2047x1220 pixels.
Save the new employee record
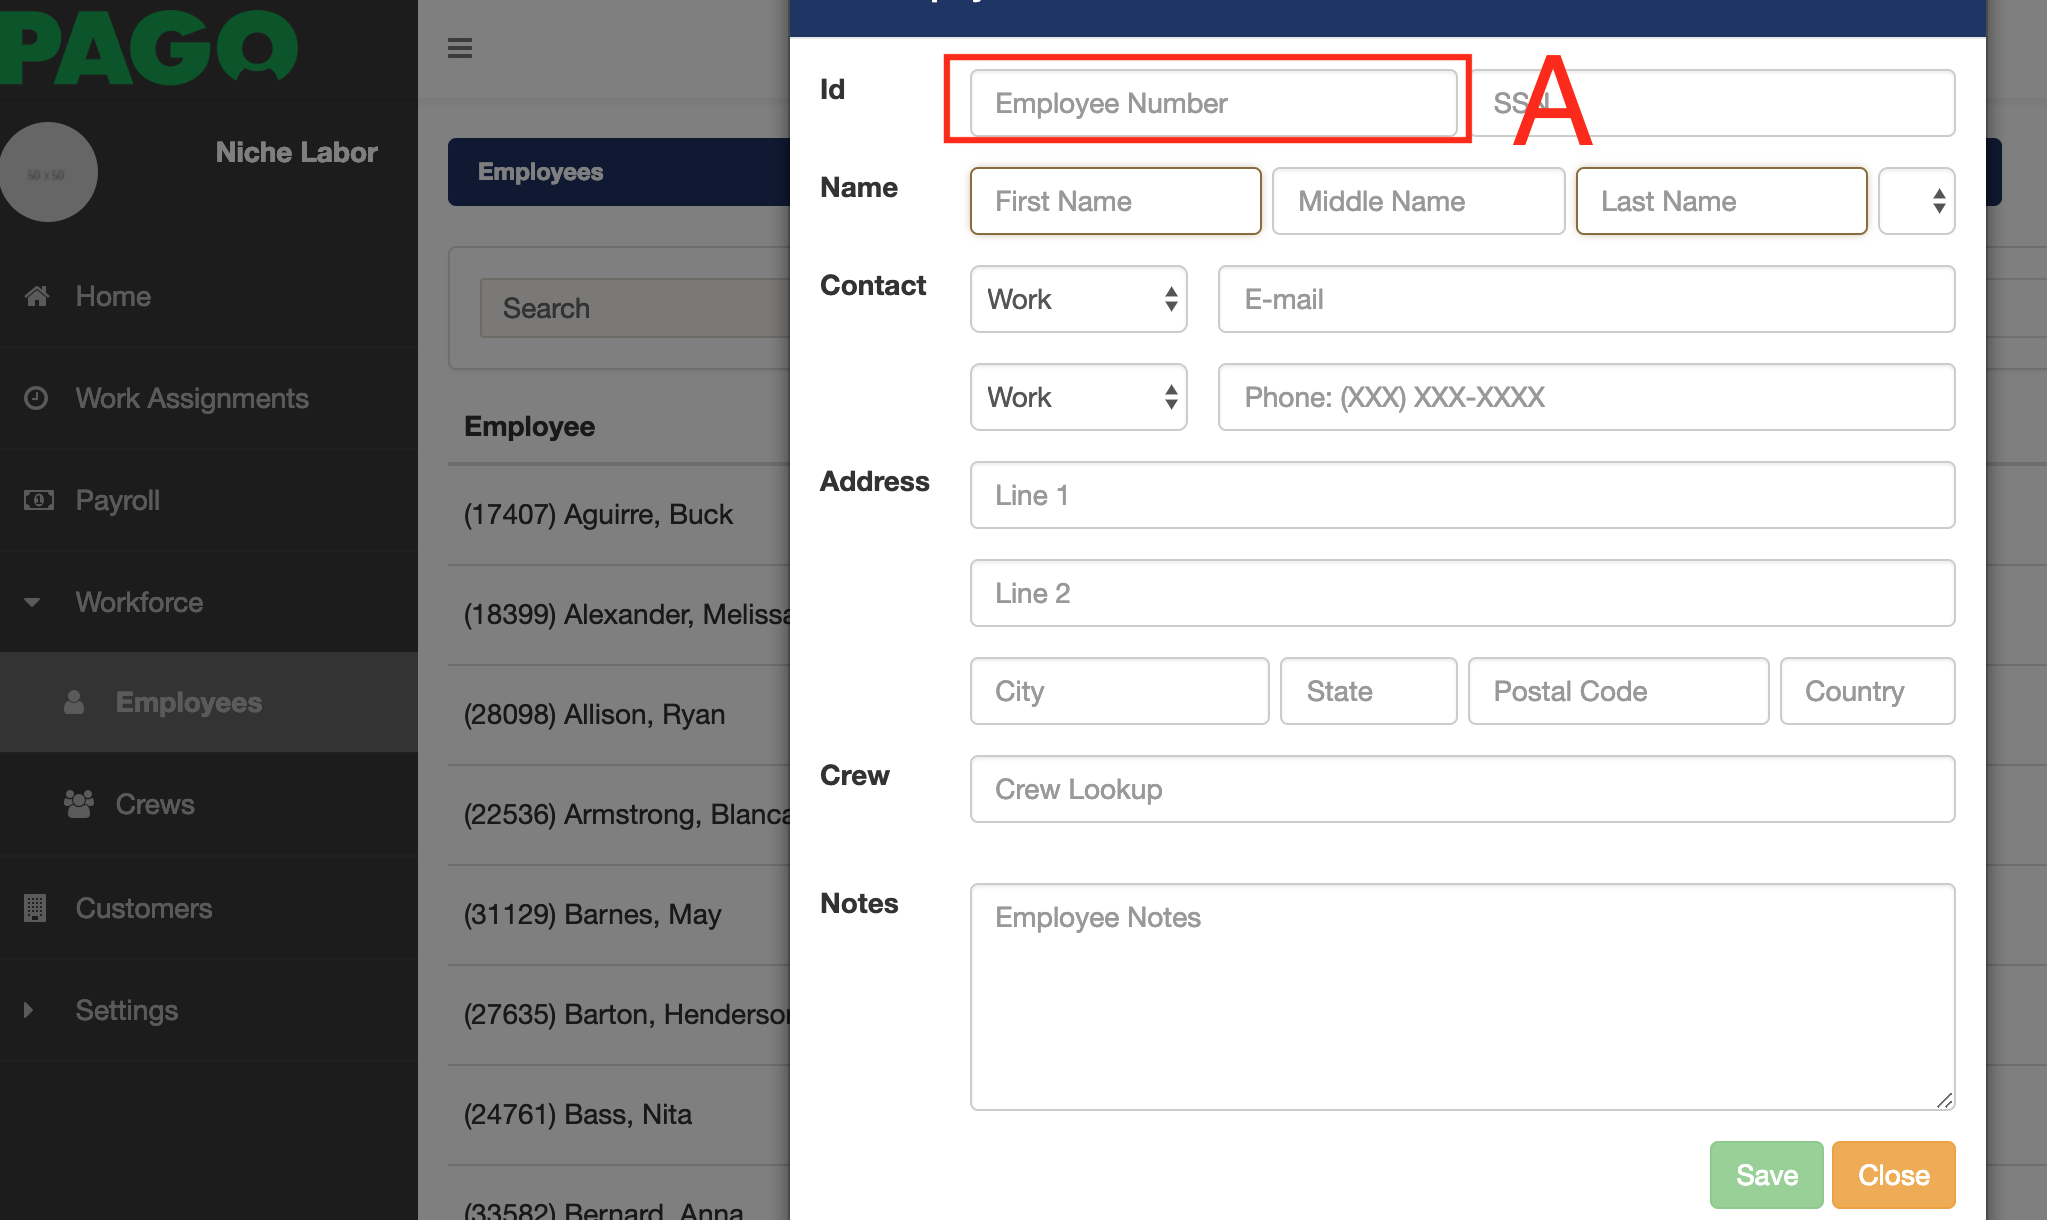tap(1765, 1174)
